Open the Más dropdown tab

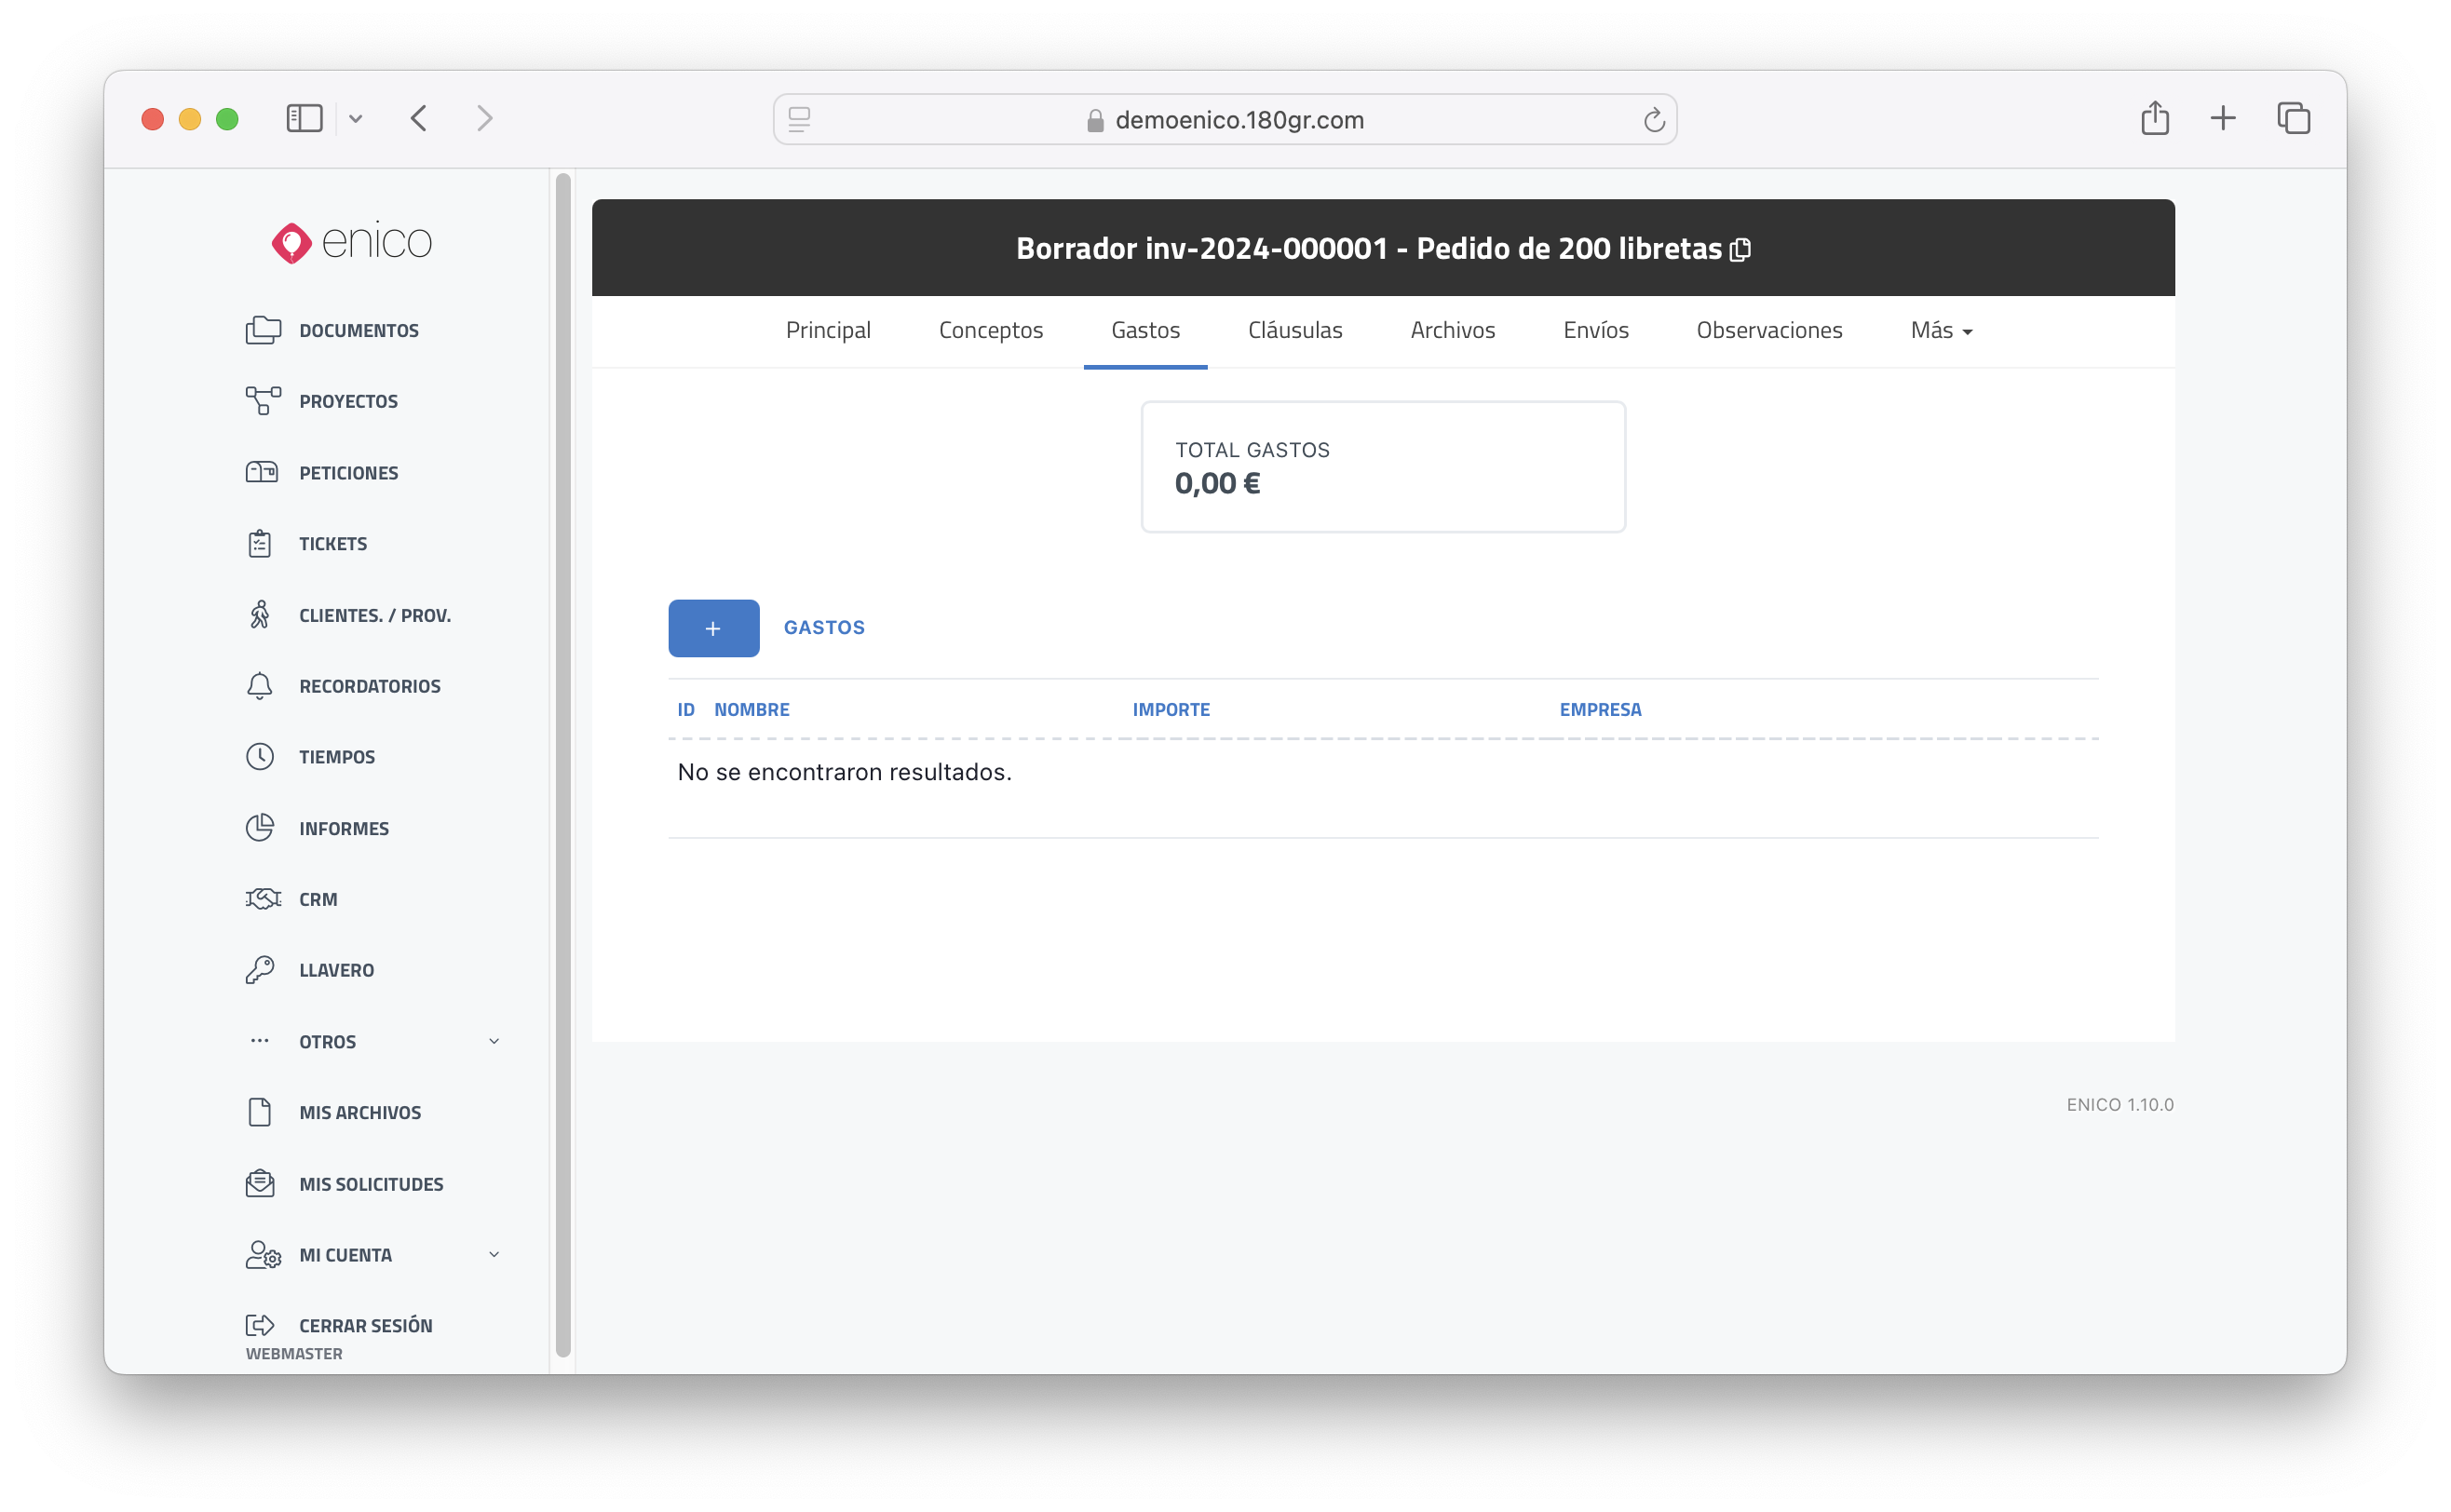[1941, 330]
